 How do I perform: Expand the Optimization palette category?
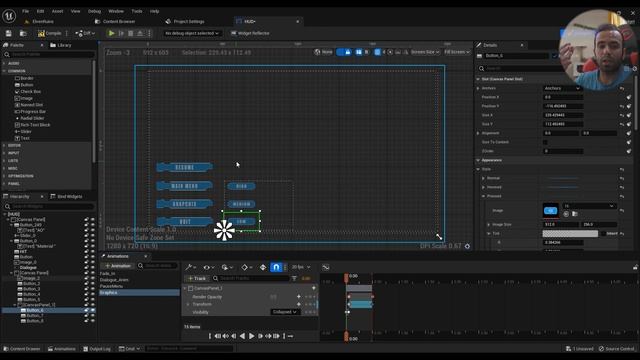4,176
